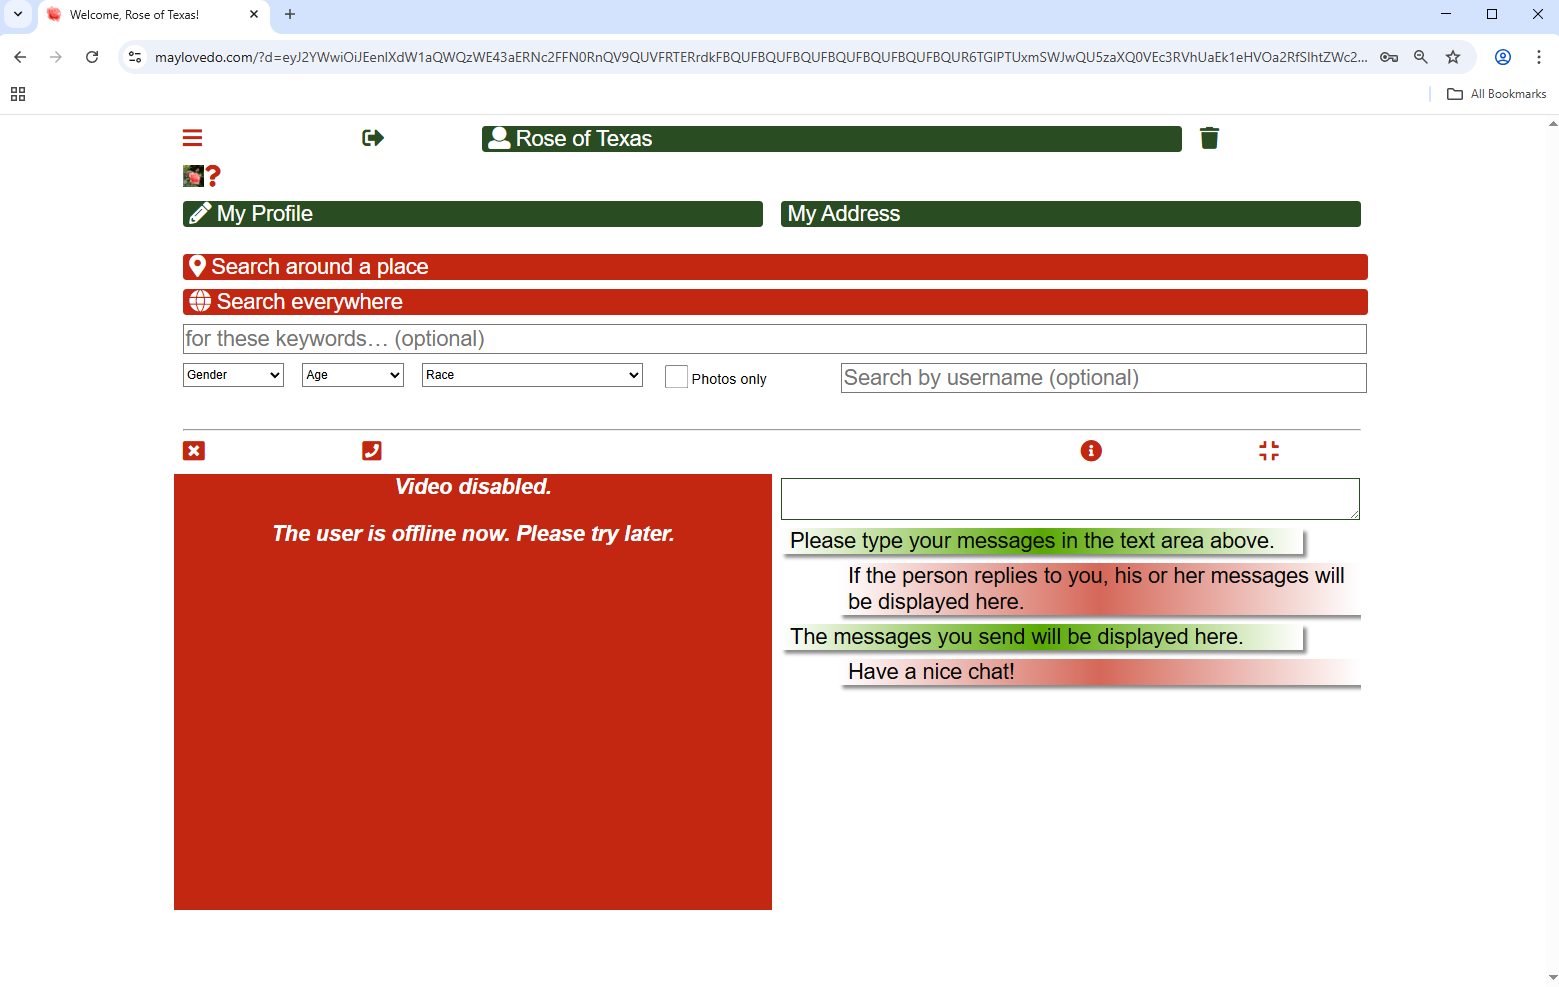
Task: Expand the Age dropdown
Action: click(352, 375)
